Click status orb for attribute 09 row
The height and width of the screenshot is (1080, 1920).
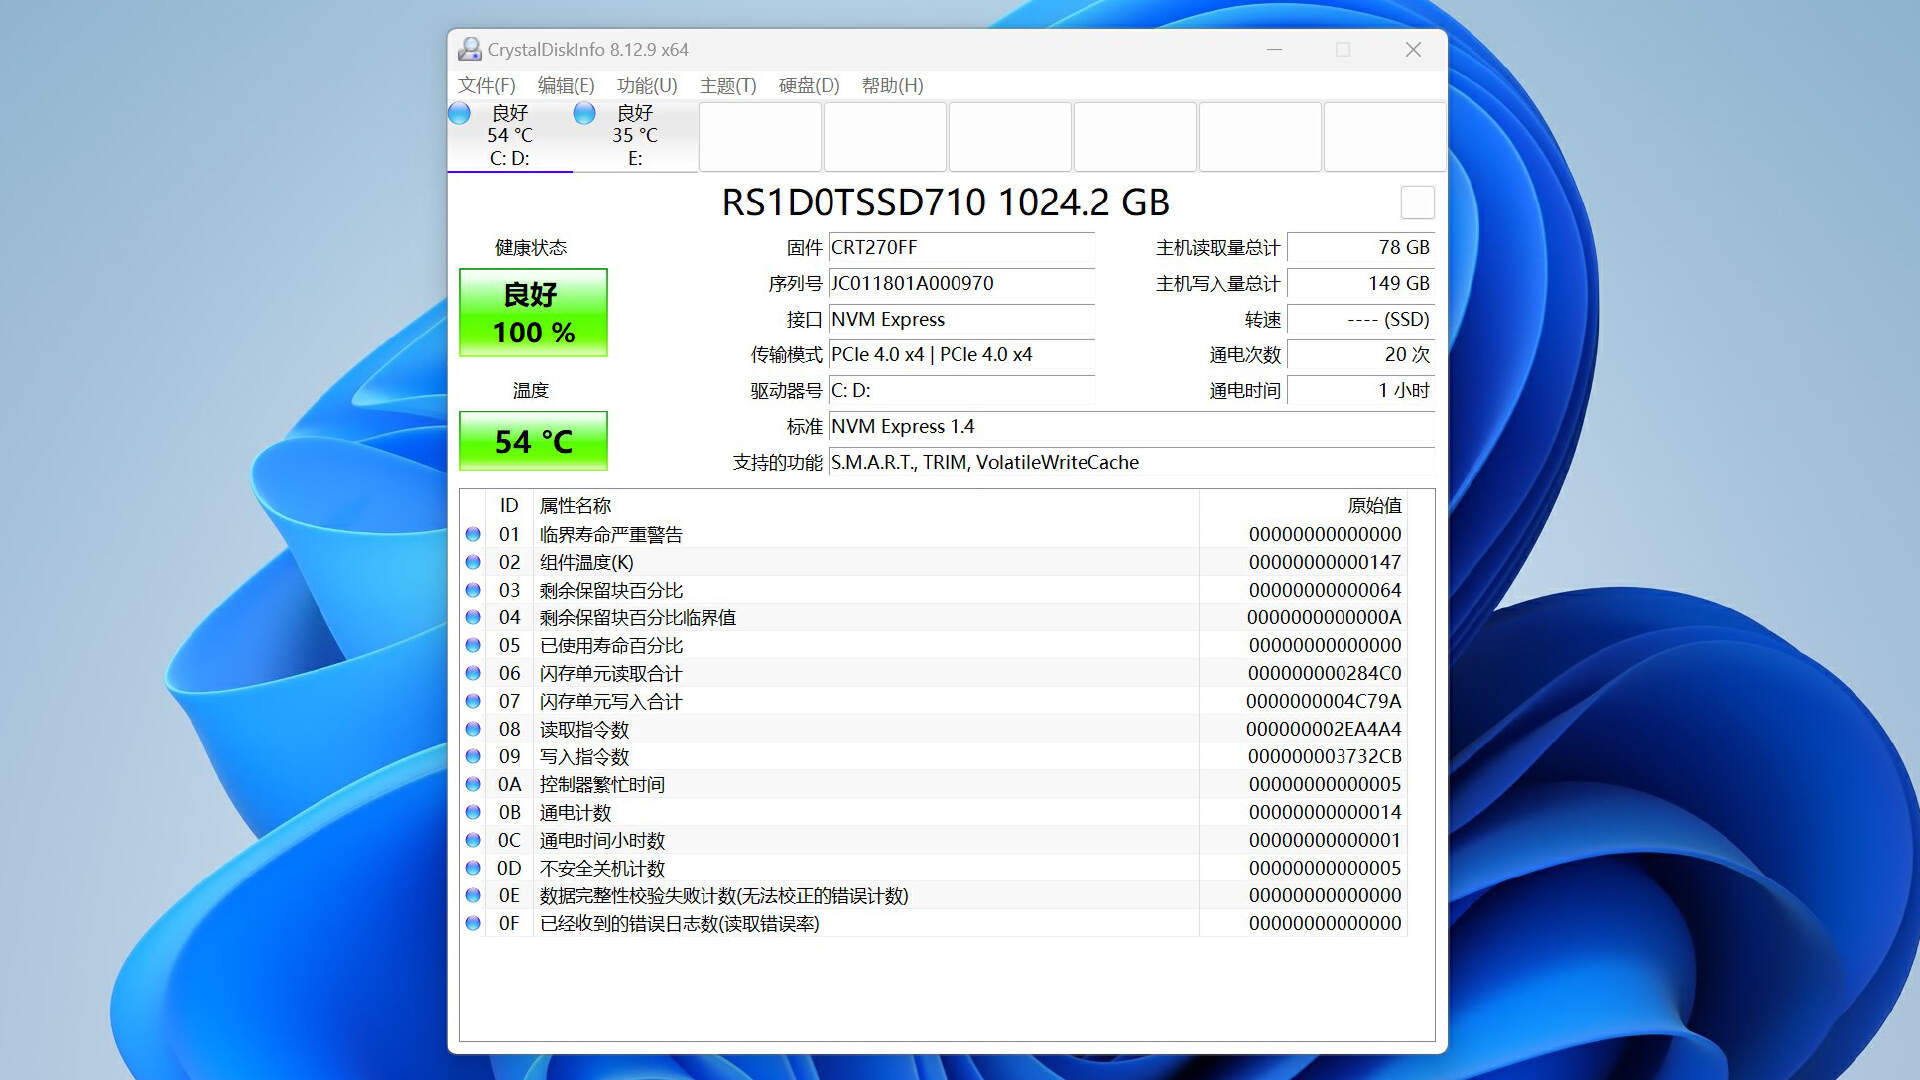click(x=473, y=757)
